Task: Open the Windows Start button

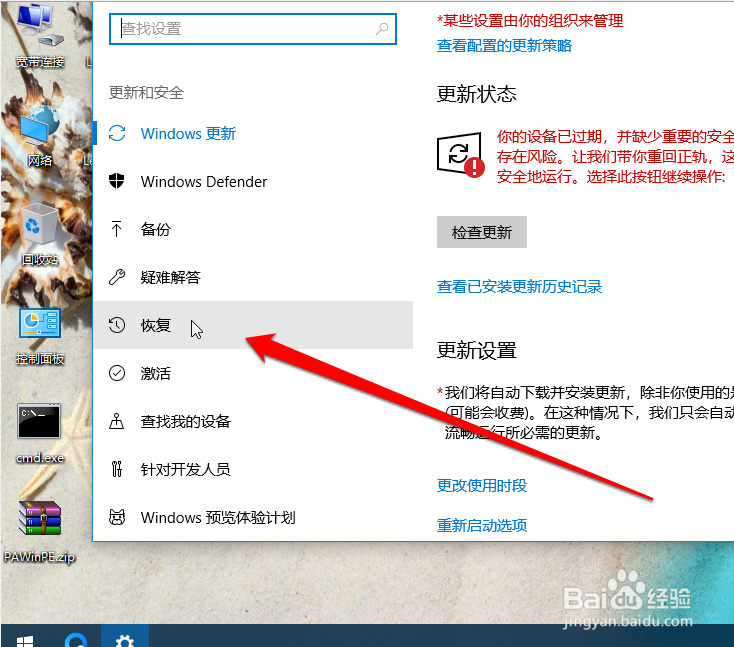Action: point(24,640)
